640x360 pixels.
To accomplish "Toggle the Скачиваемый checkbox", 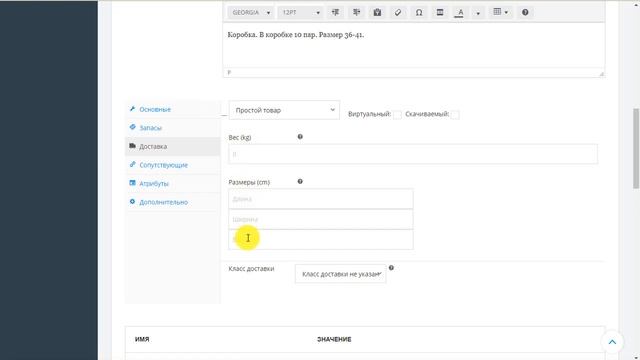I will click(455, 115).
